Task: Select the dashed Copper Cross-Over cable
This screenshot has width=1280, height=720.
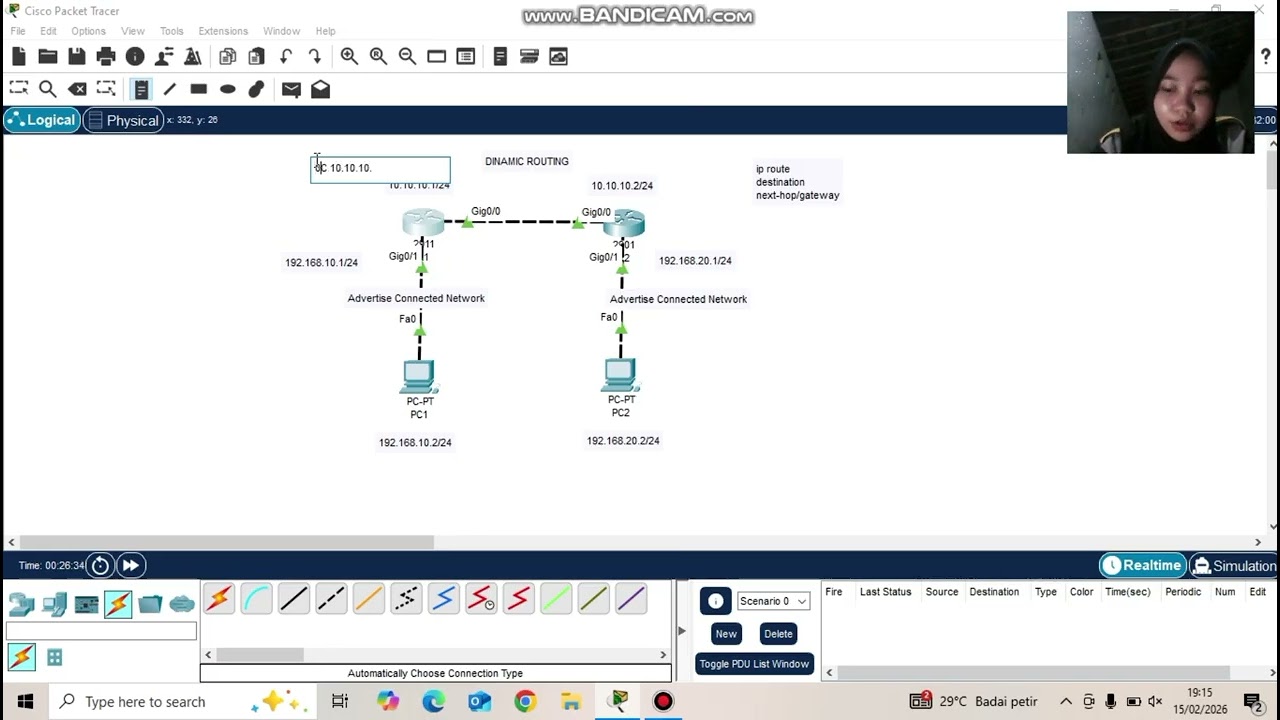Action: (x=331, y=599)
